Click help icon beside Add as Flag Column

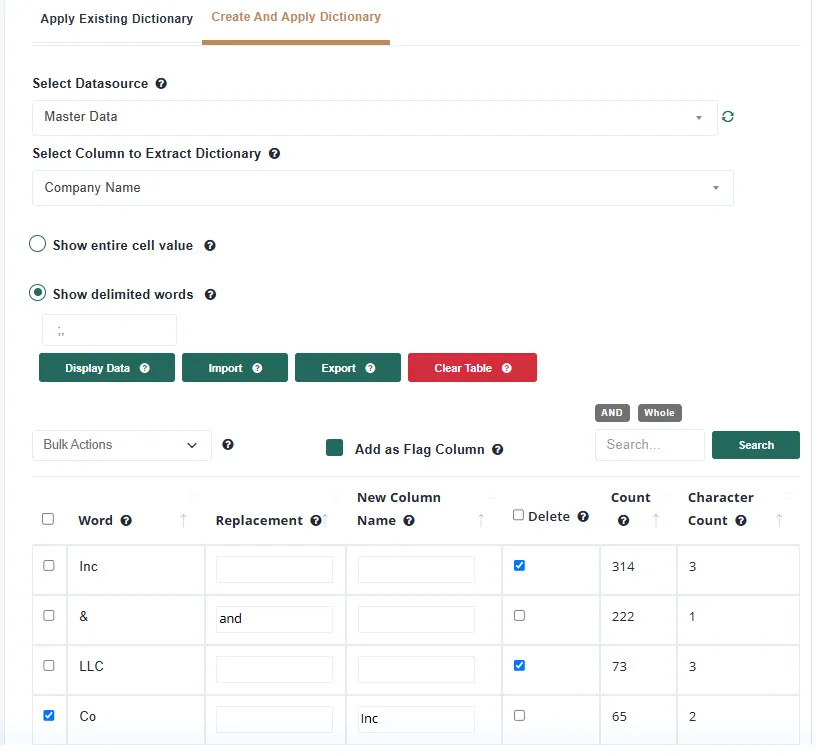(x=498, y=450)
